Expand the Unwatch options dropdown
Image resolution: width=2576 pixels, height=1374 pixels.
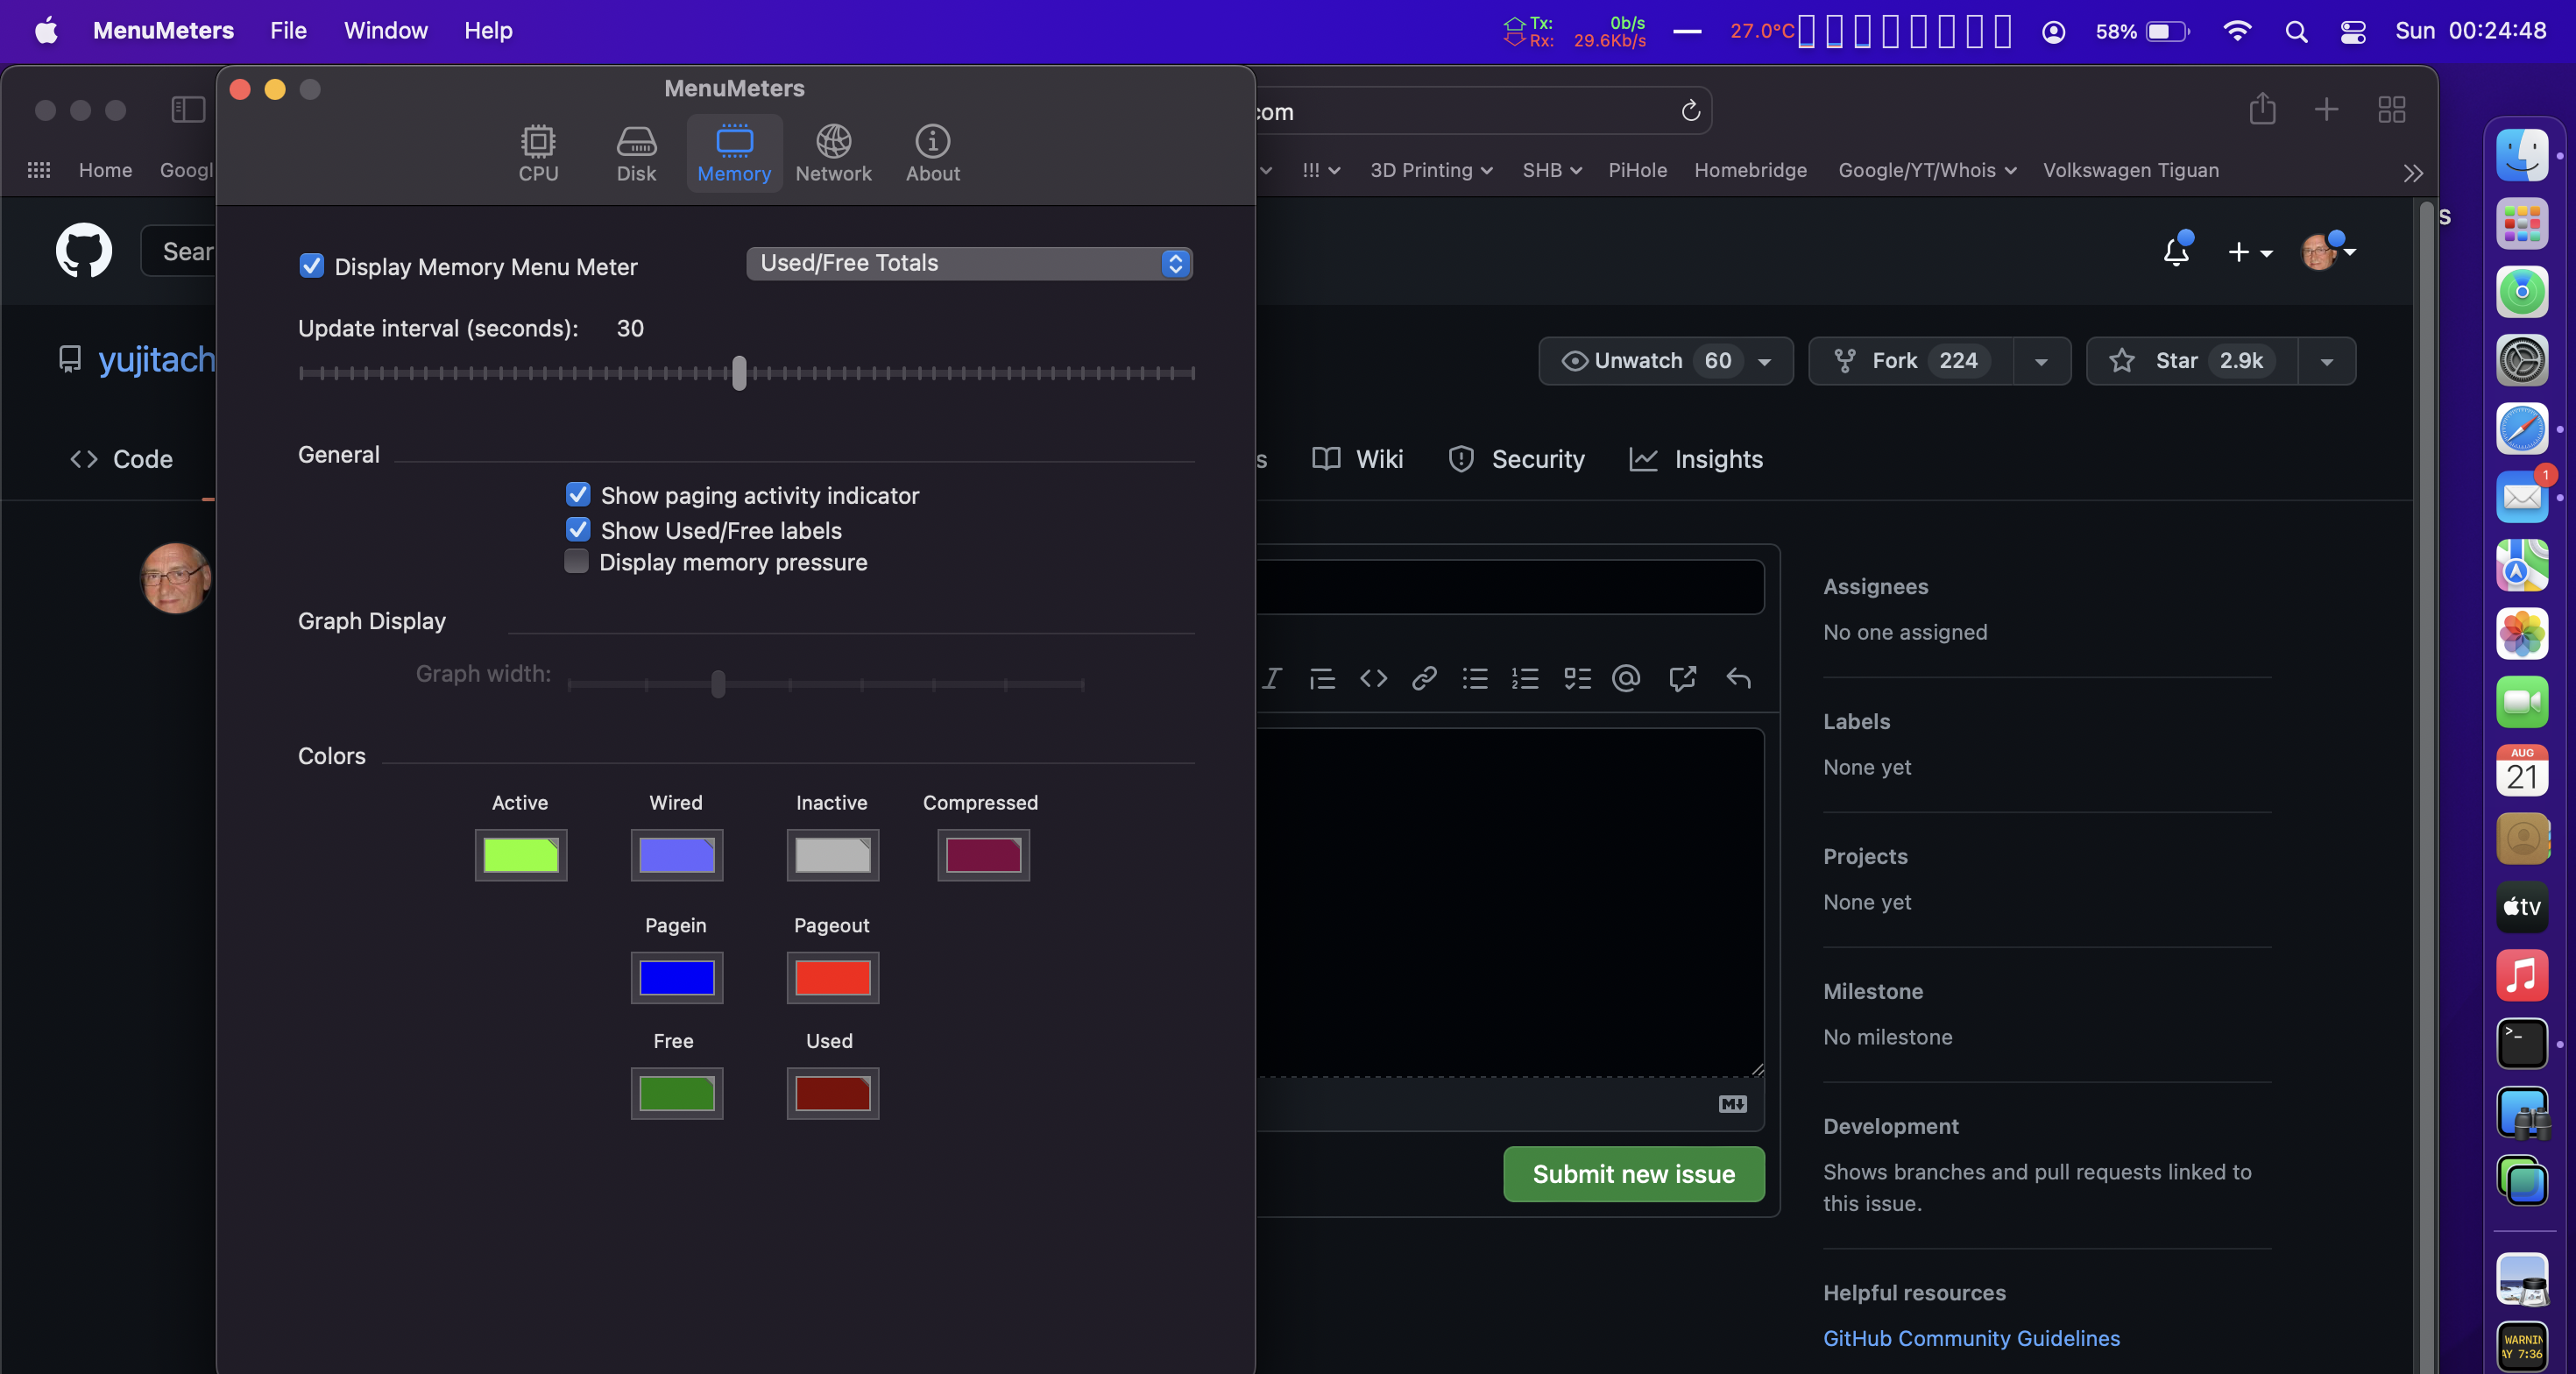pyautogui.click(x=1765, y=361)
